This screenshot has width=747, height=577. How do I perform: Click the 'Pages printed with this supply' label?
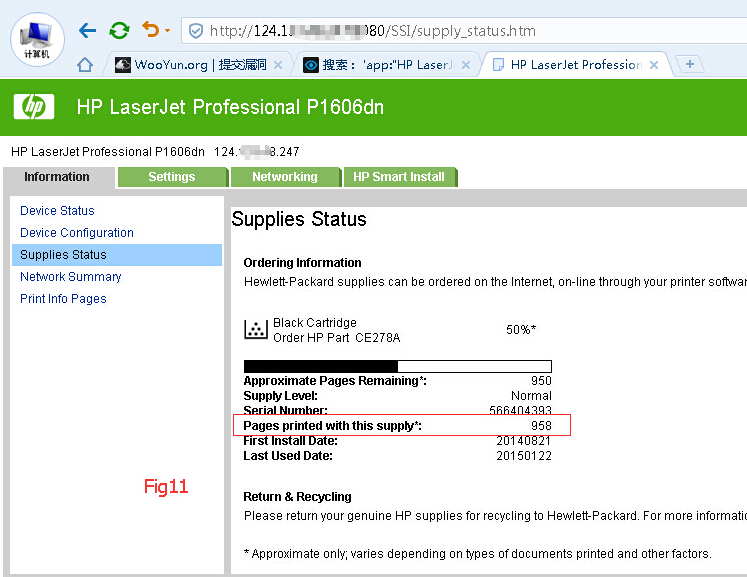click(332, 425)
